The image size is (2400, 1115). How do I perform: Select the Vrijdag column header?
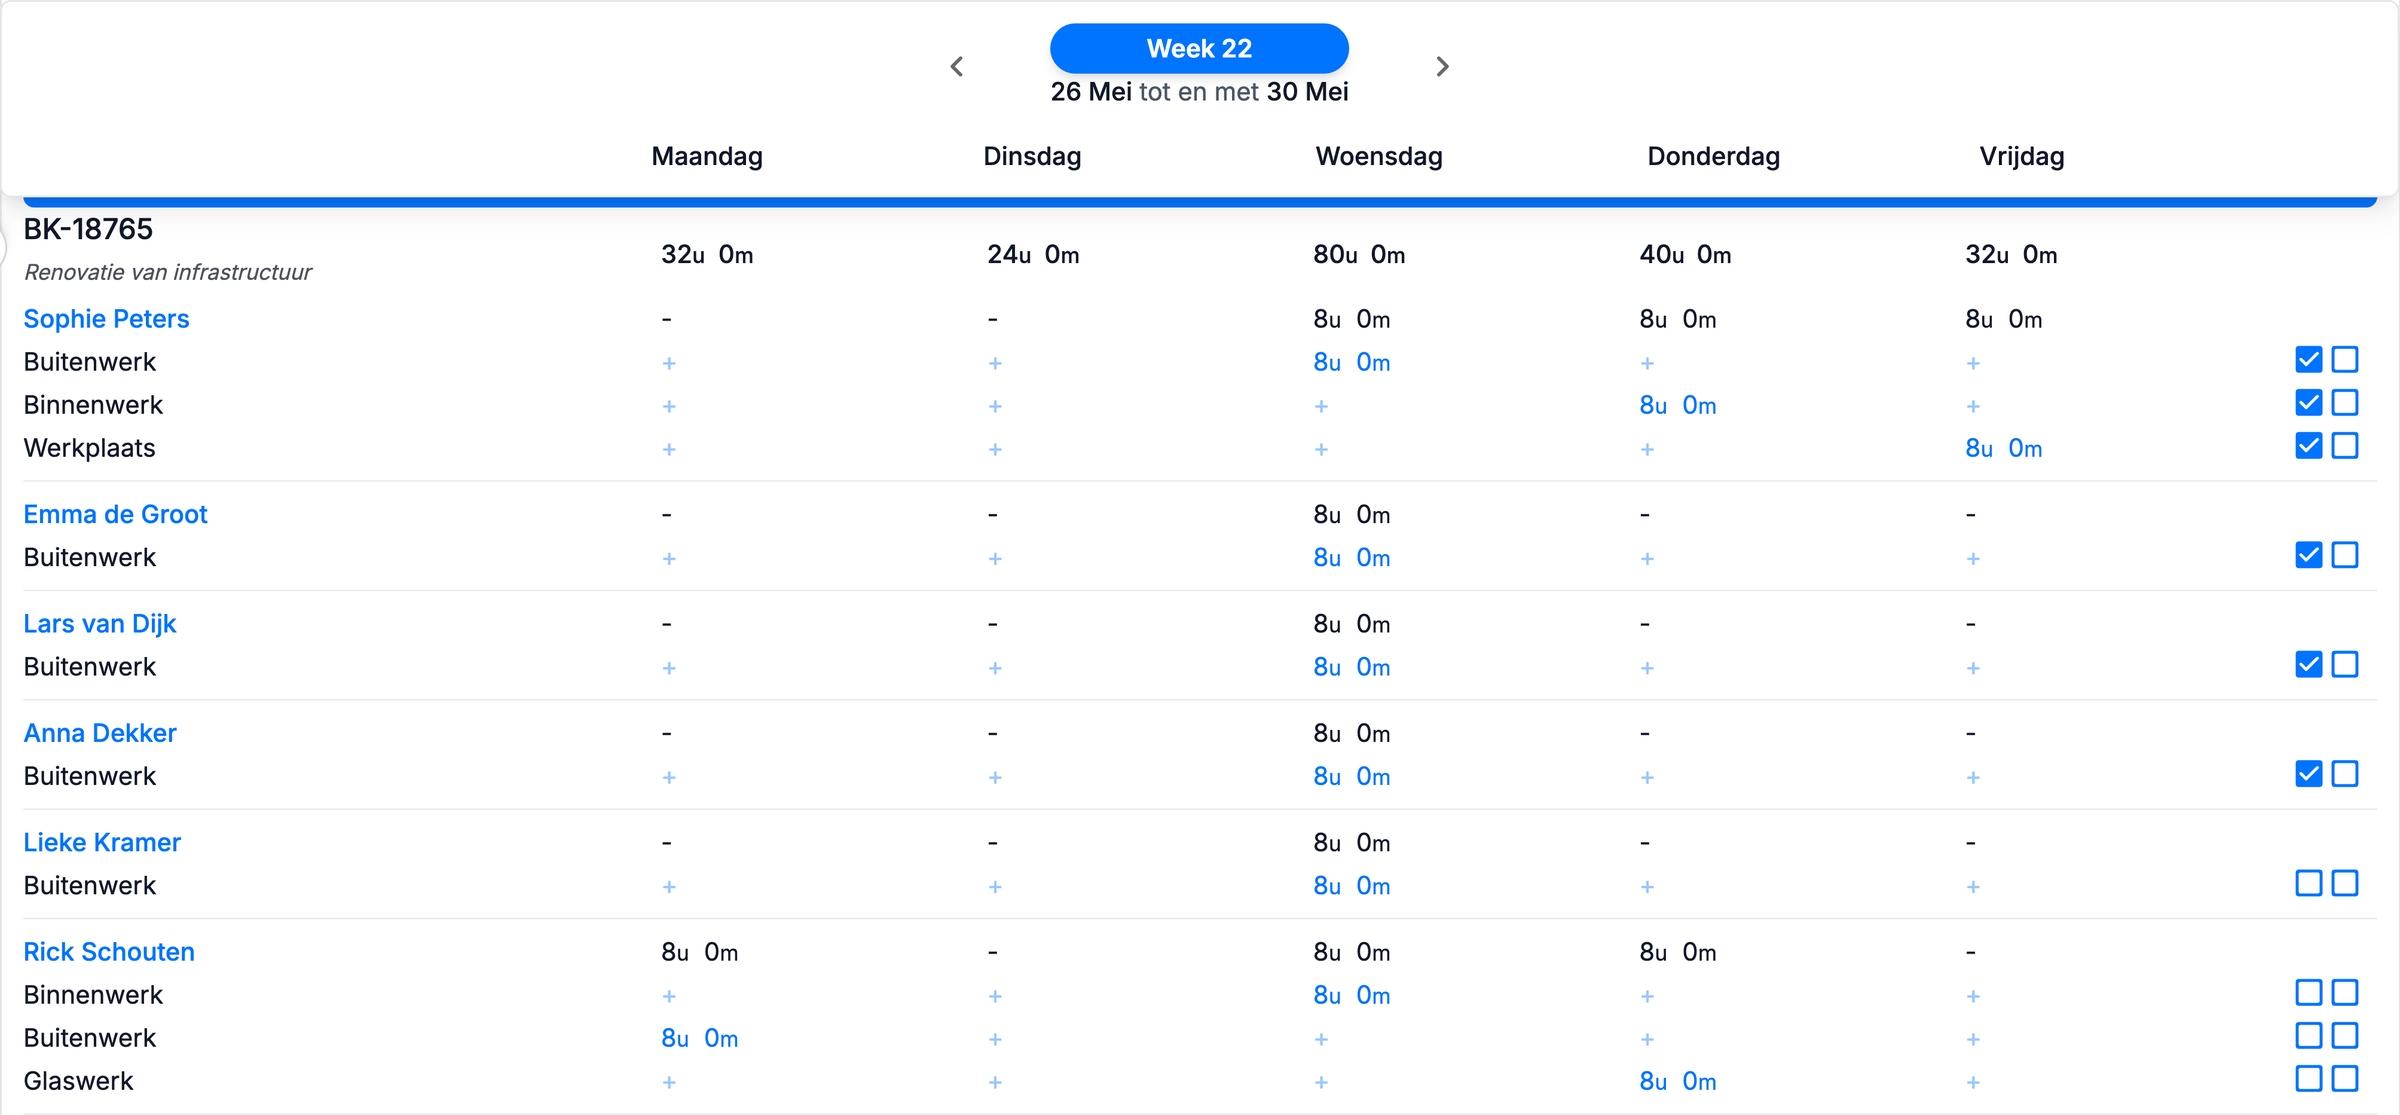2020,156
